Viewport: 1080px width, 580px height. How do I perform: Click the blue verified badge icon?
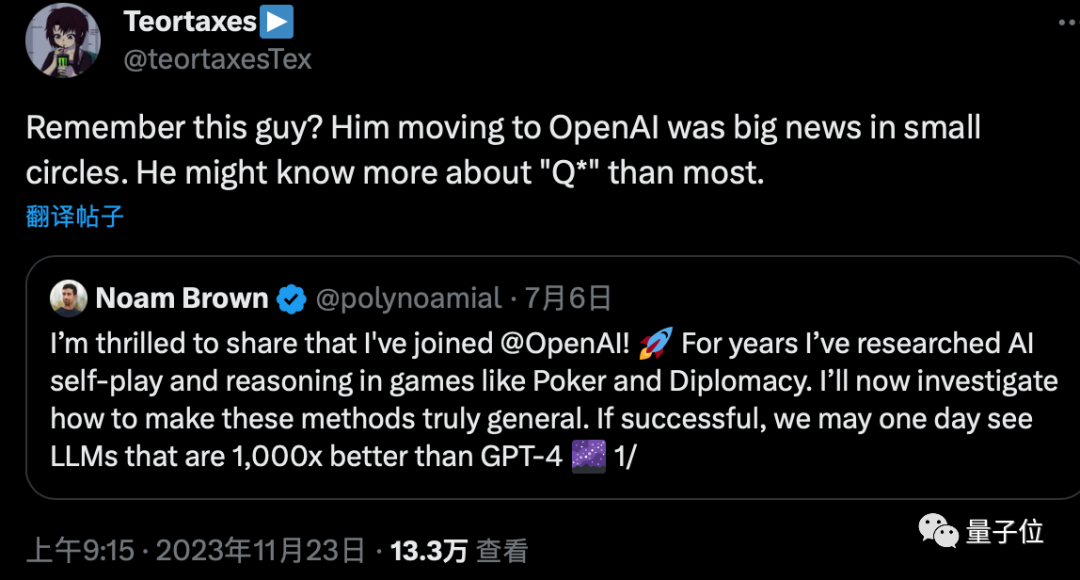[x=291, y=299]
